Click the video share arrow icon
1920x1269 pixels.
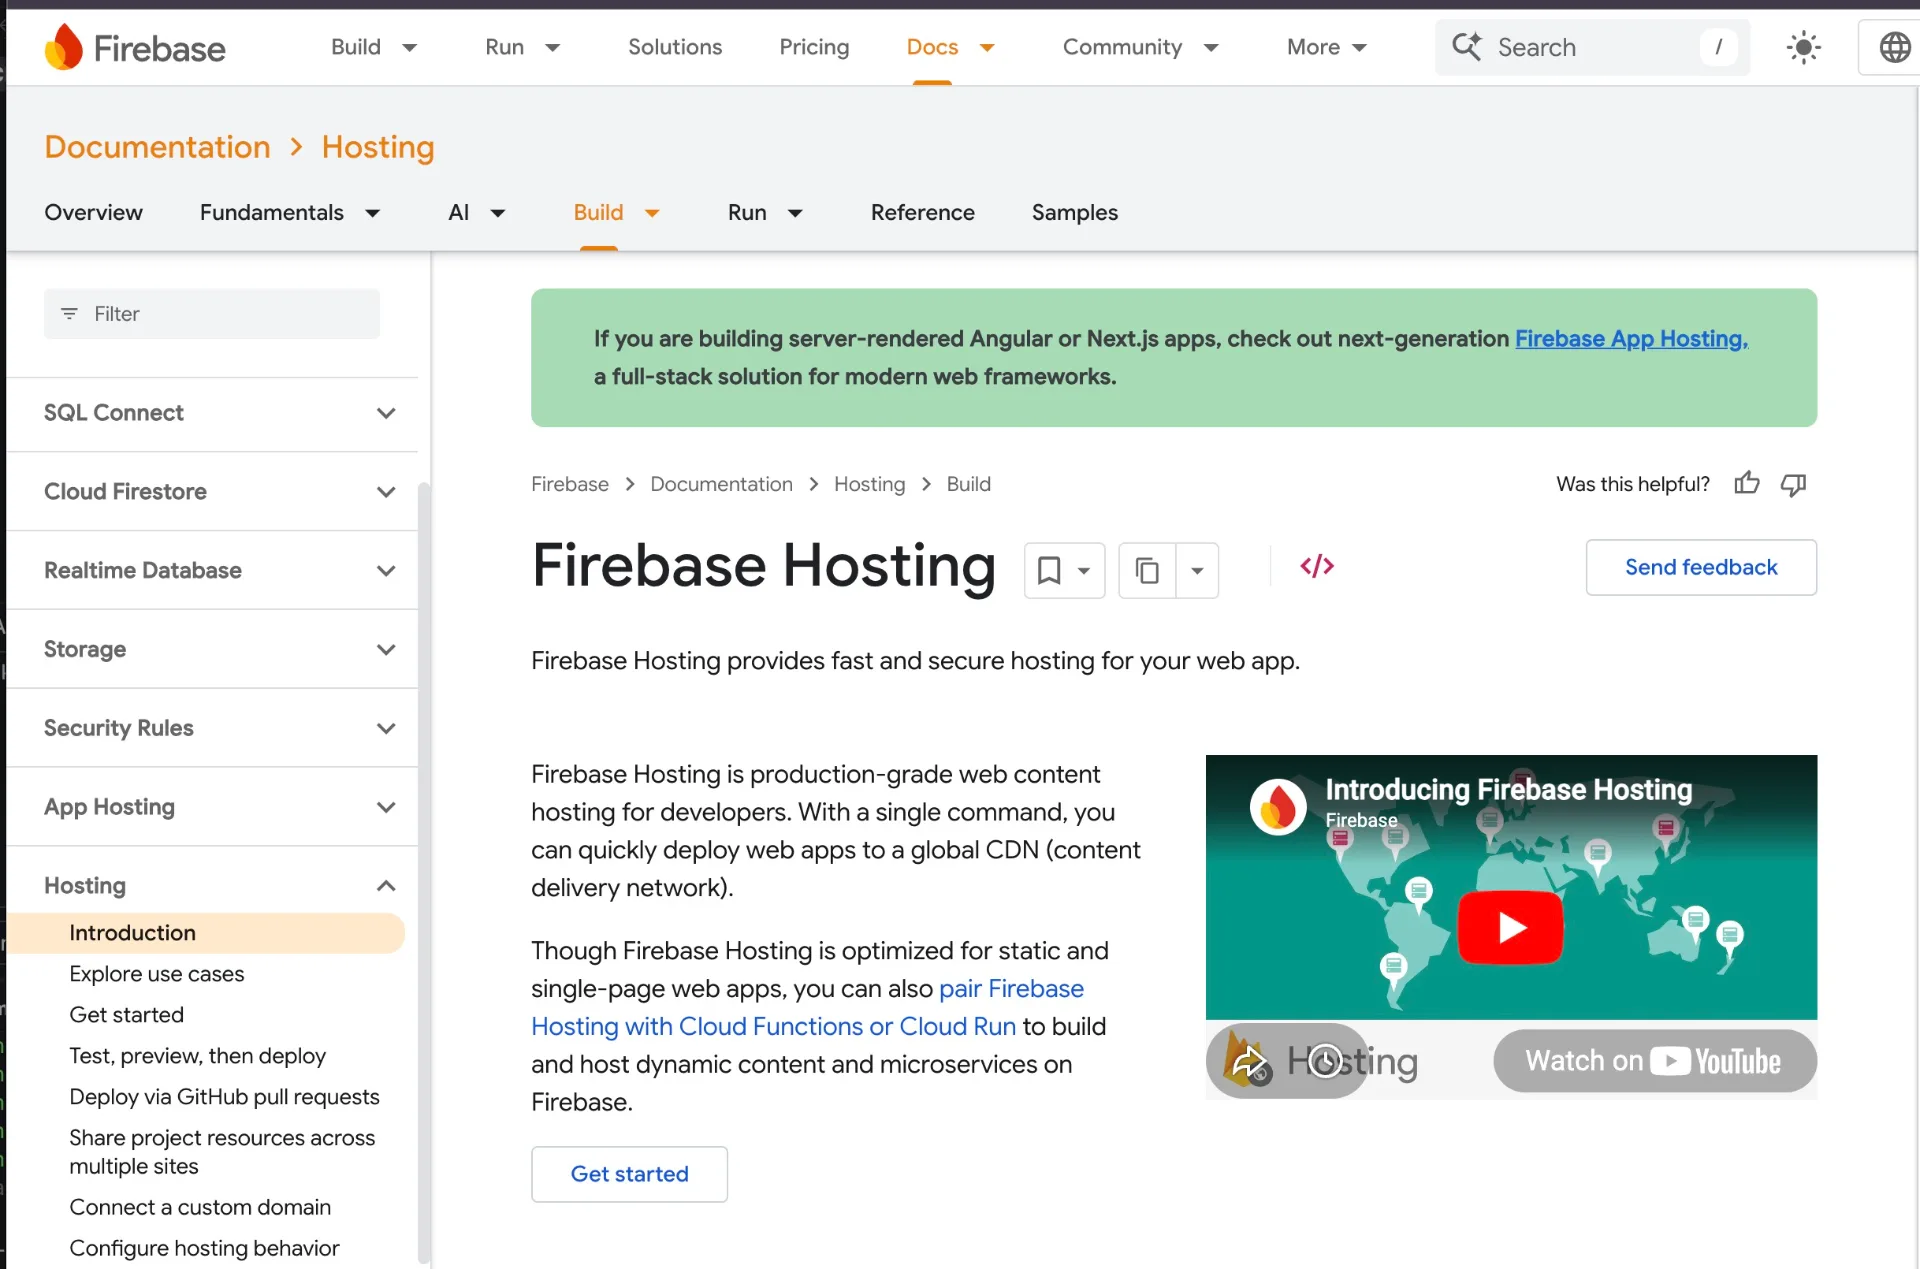tap(1249, 1062)
